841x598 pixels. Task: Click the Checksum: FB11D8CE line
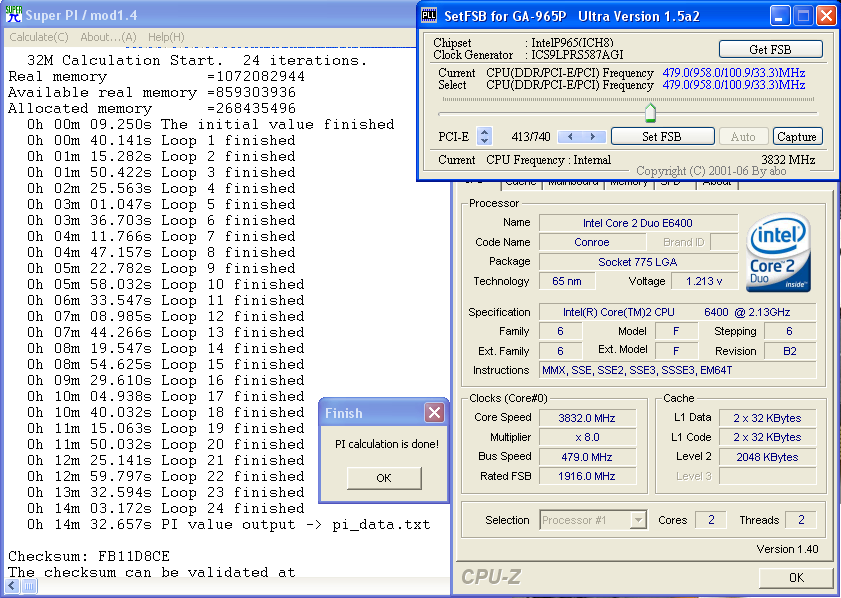pyautogui.click(x=89, y=556)
